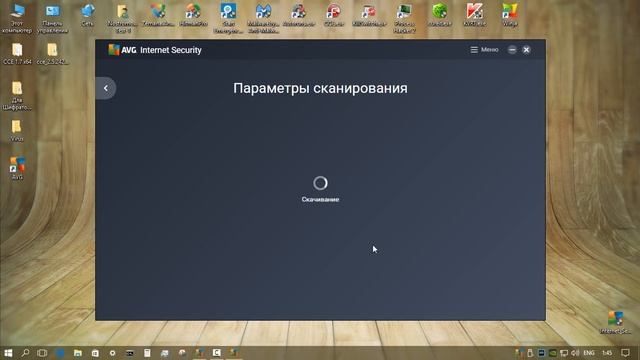The image size is (640, 360).
Task: Open the AVG Меню hamburger menu
Action: click(x=484, y=50)
